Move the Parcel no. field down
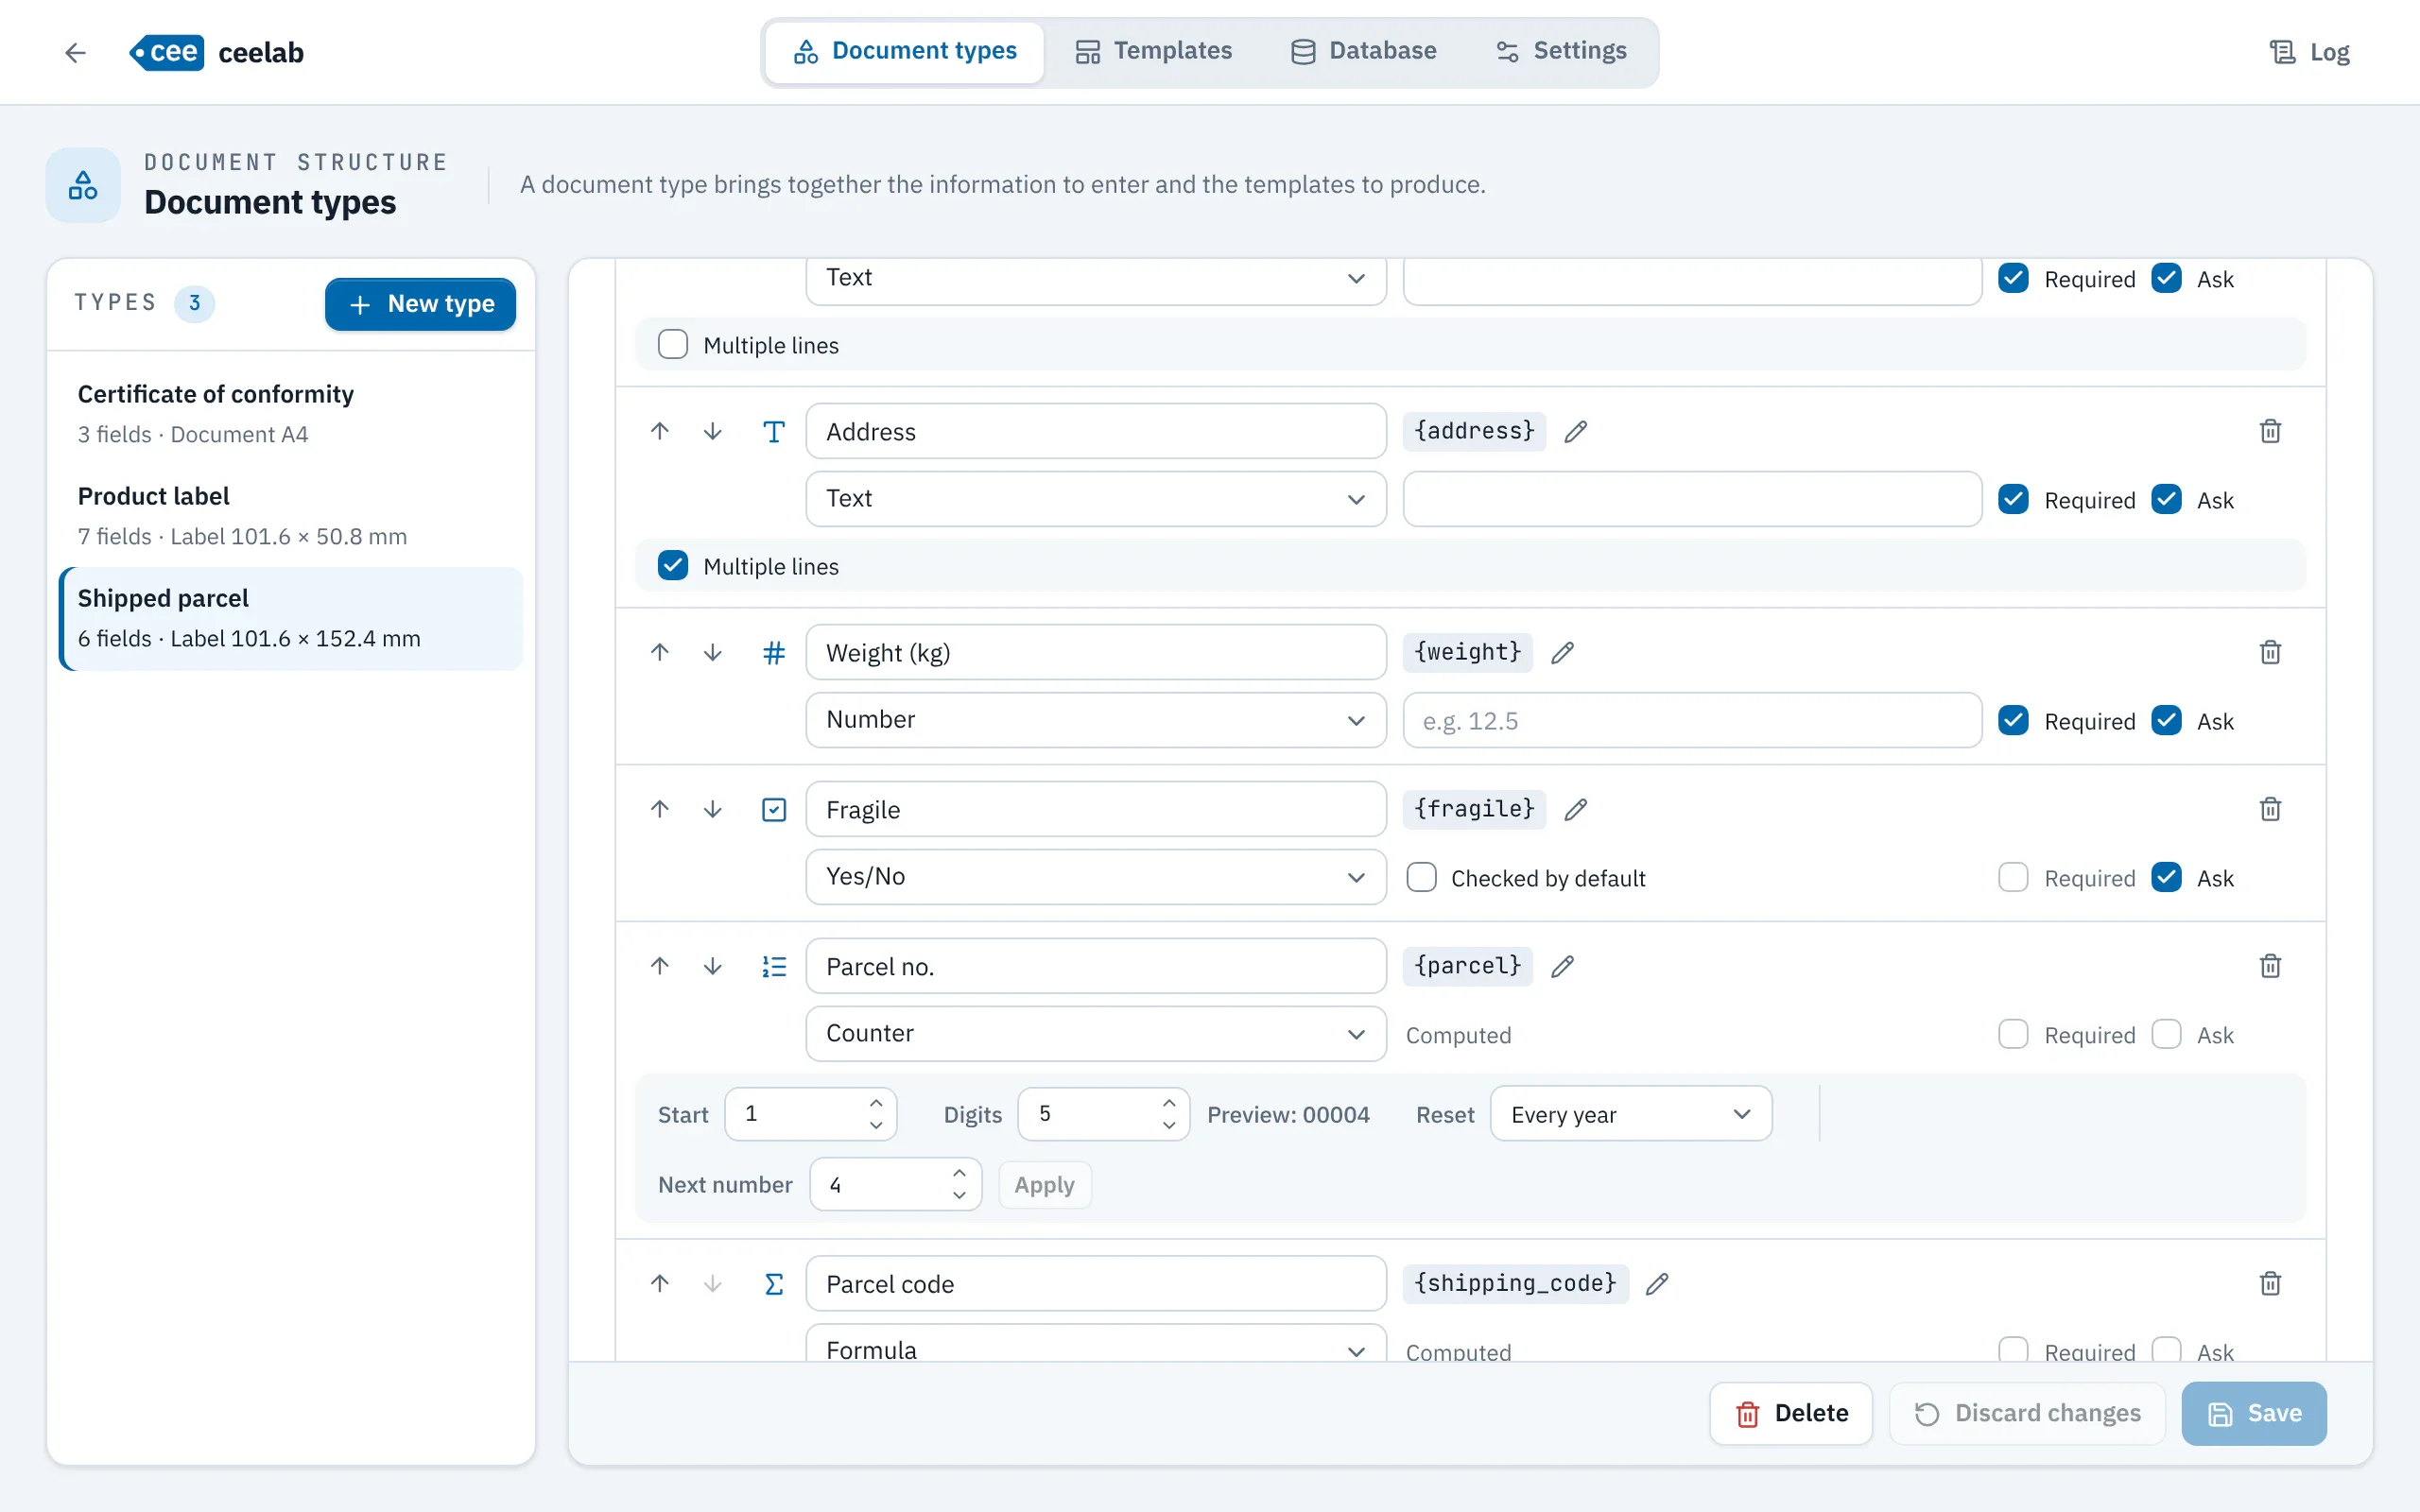 [712, 966]
